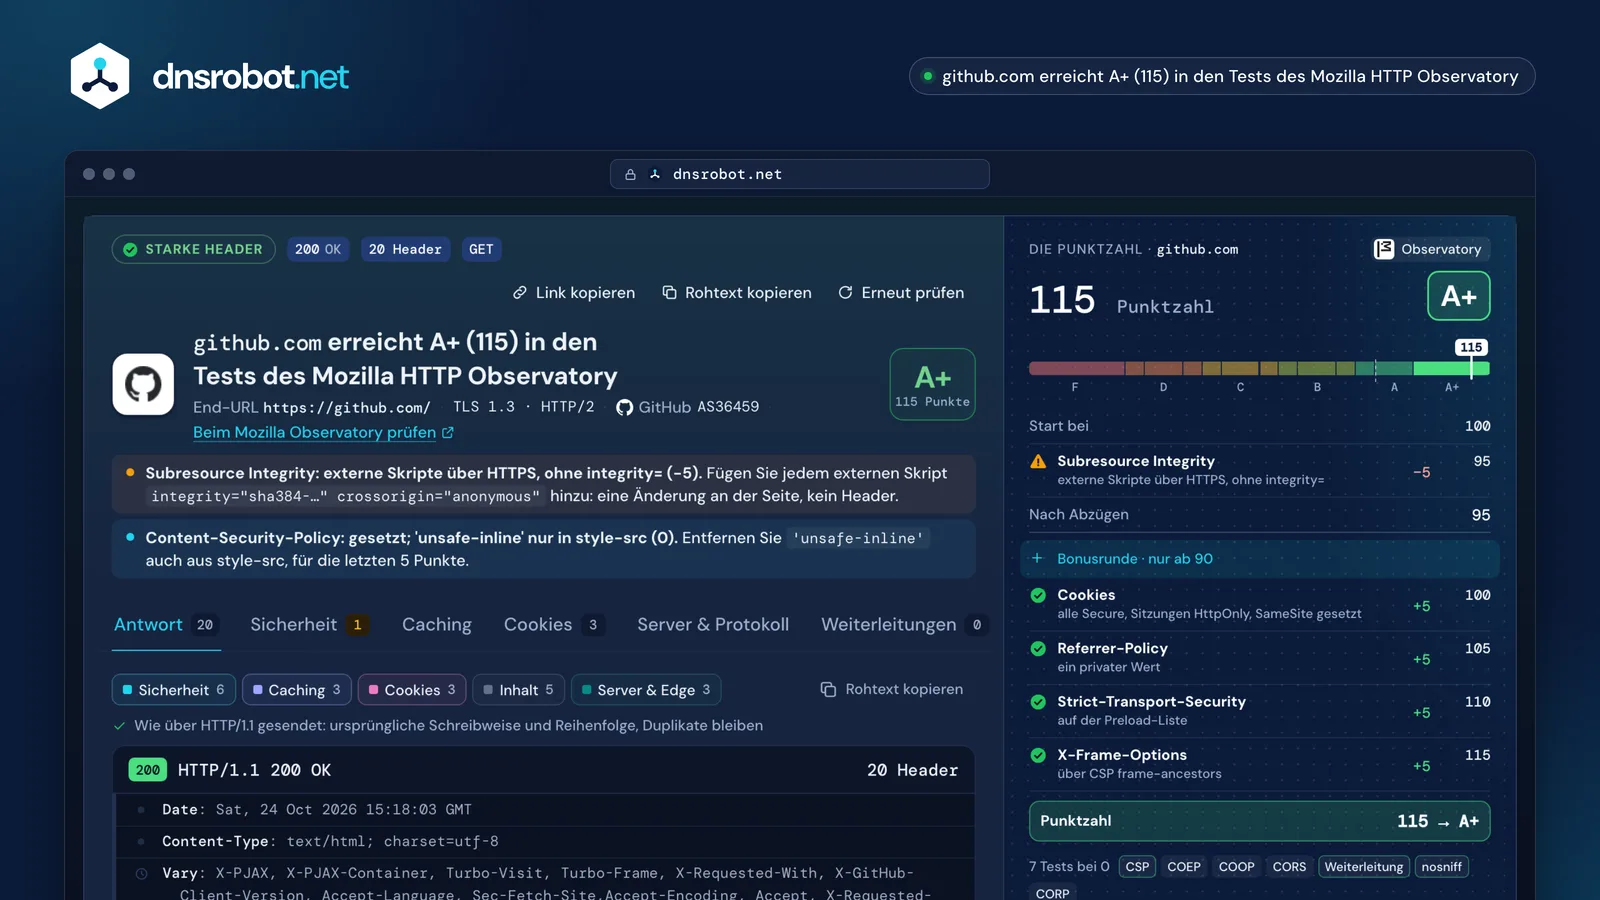This screenshot has height=900, width=1600.
Task: Click the dnsrobot.net hexagon logo
Action: pos(100,76)
